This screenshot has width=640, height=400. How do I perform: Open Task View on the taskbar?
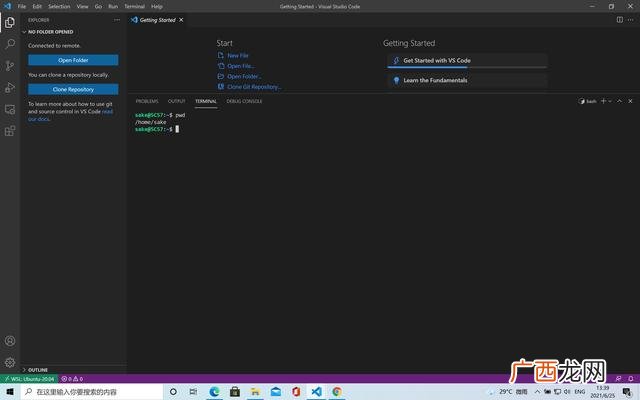[x=193, y=392]
